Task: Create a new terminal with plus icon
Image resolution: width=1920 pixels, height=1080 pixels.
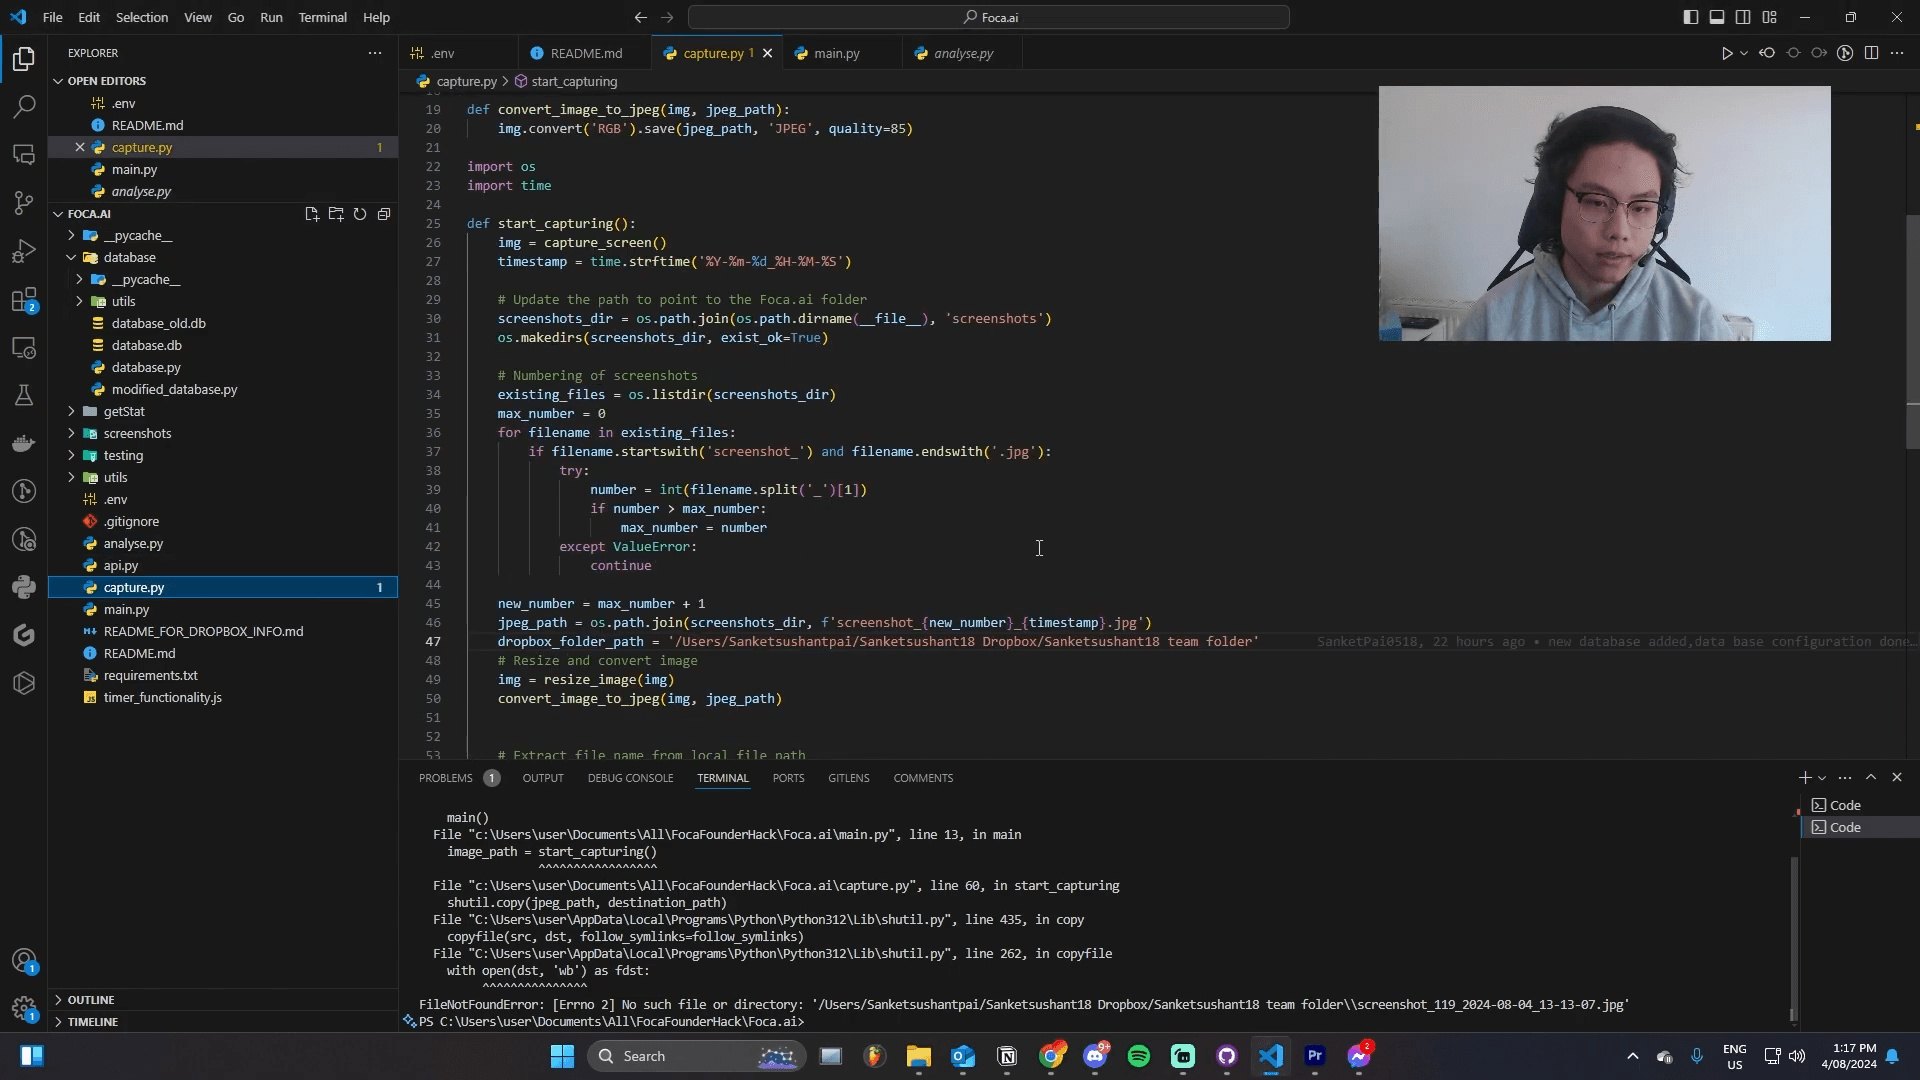Action: 1804,777
